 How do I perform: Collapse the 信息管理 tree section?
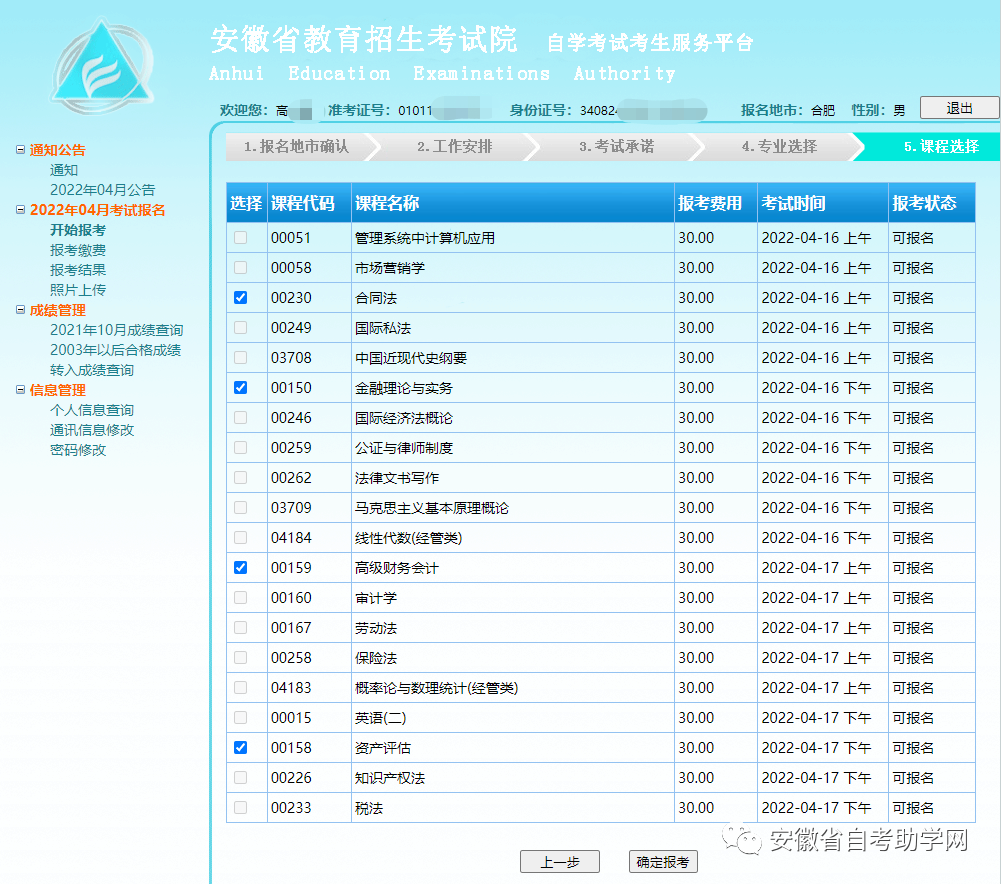pos(20,390)
